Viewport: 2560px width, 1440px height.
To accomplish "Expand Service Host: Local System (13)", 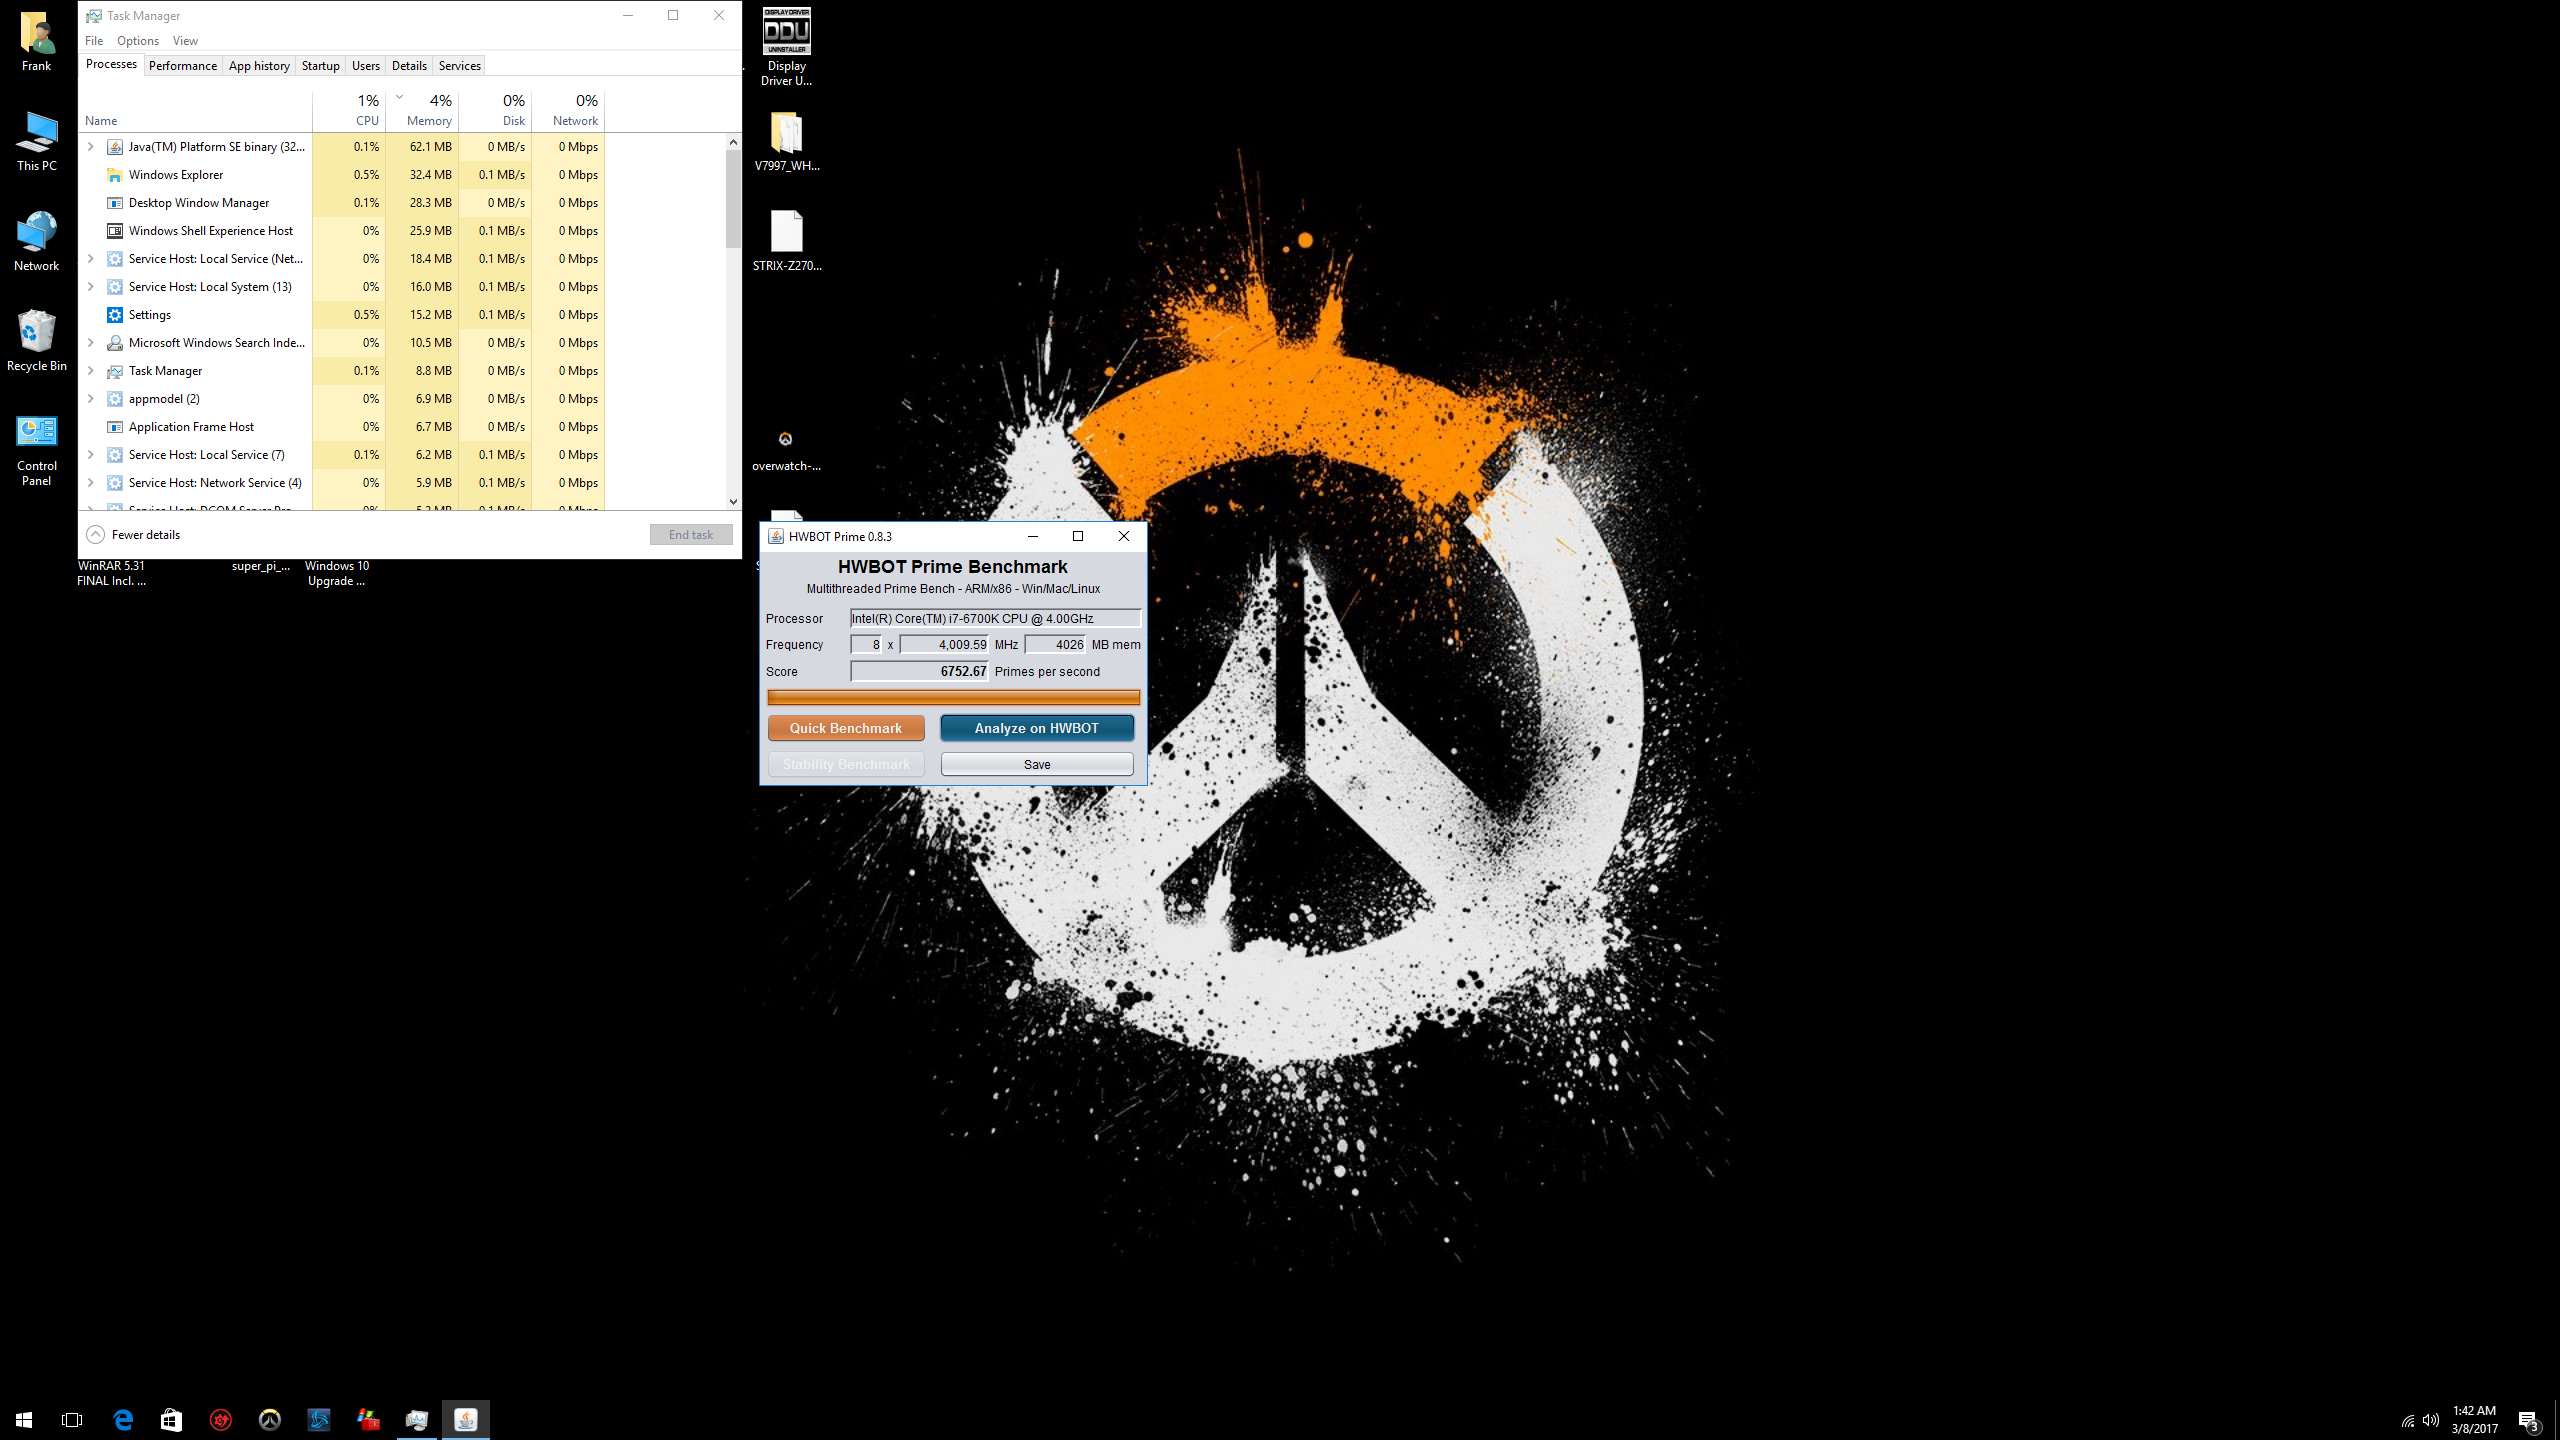I will pyautogui.click(x=91, y=287).
